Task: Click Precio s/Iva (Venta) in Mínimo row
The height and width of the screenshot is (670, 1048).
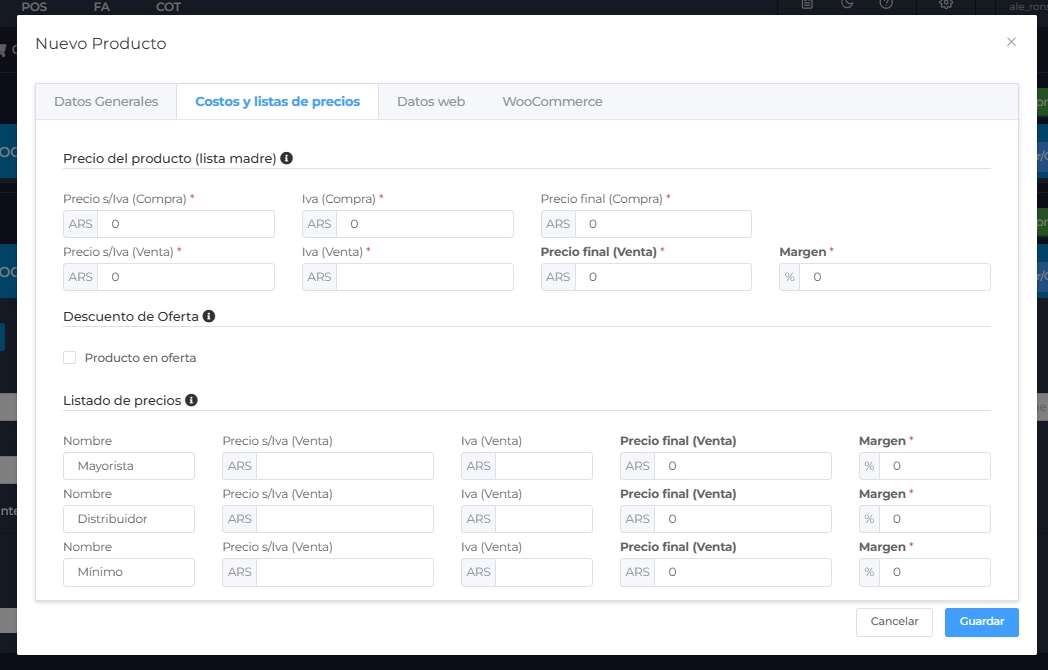Action: pos(345,572)
